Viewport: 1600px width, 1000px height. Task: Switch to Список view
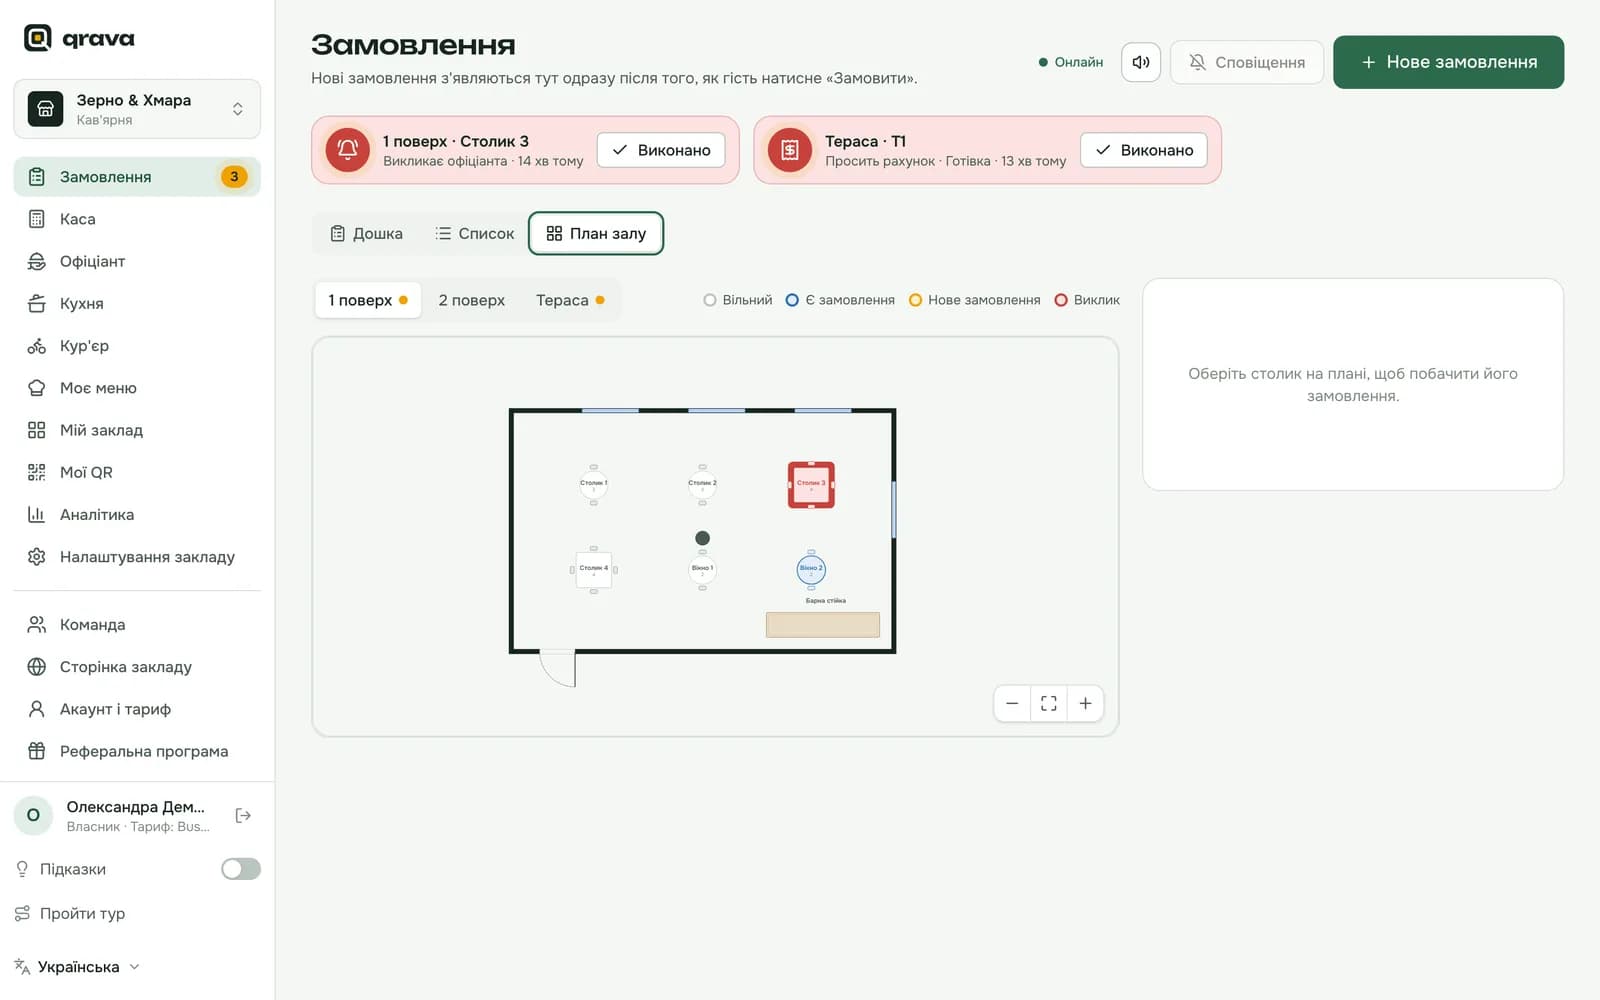coord(474,233)
